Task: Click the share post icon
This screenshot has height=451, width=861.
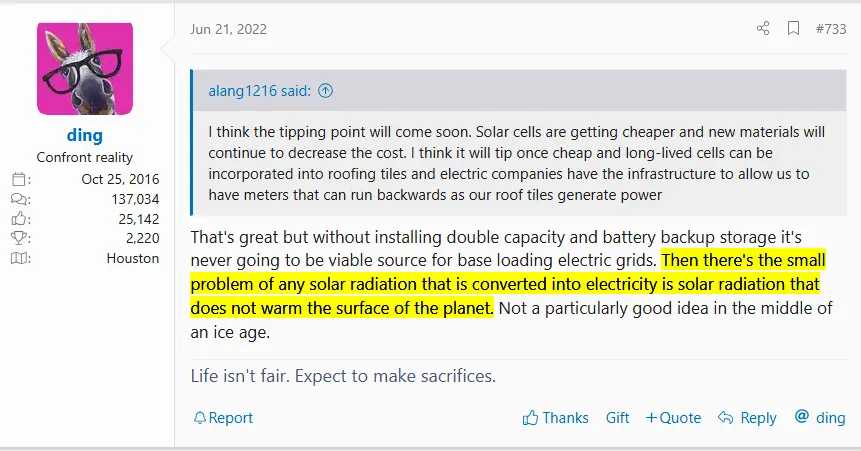Action: click(763, 29)
